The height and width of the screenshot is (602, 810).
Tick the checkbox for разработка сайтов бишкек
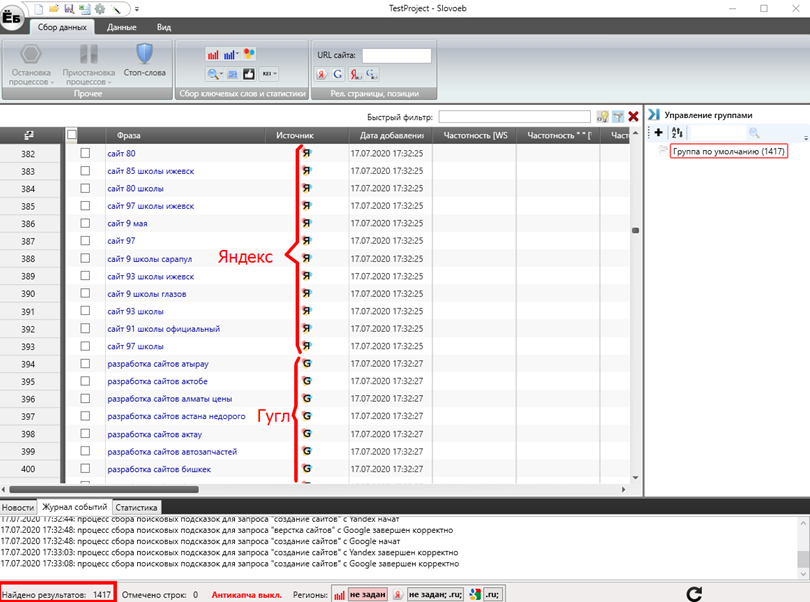(85, 469)
